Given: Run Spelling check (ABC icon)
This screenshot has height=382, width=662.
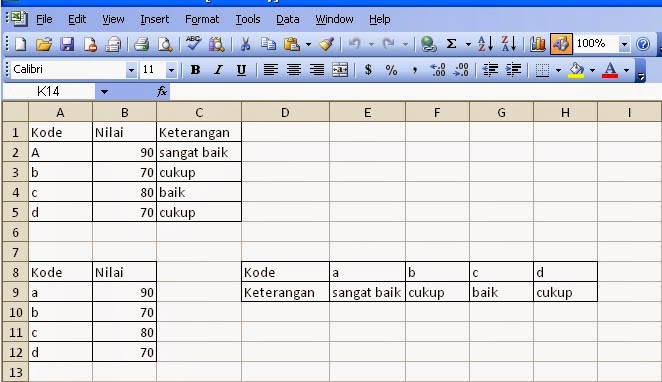Looking at the screenshot, I should tap(193, 44).
